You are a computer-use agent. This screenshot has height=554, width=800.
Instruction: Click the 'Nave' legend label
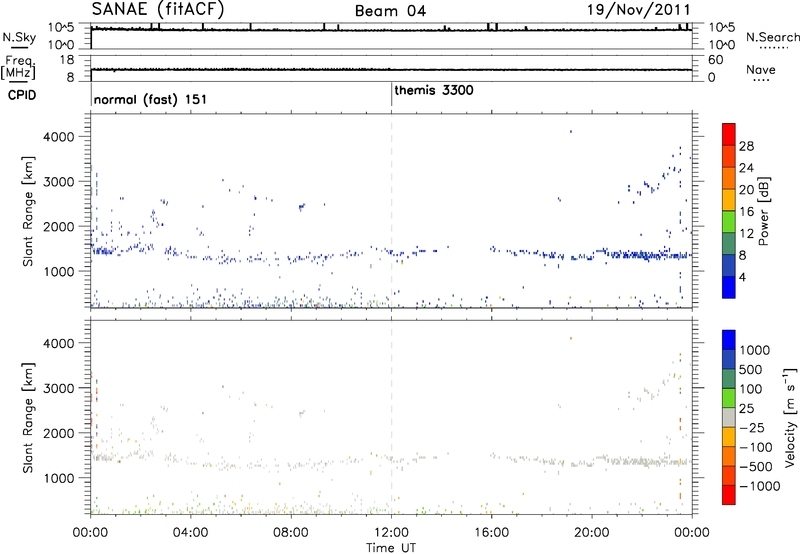761,69
